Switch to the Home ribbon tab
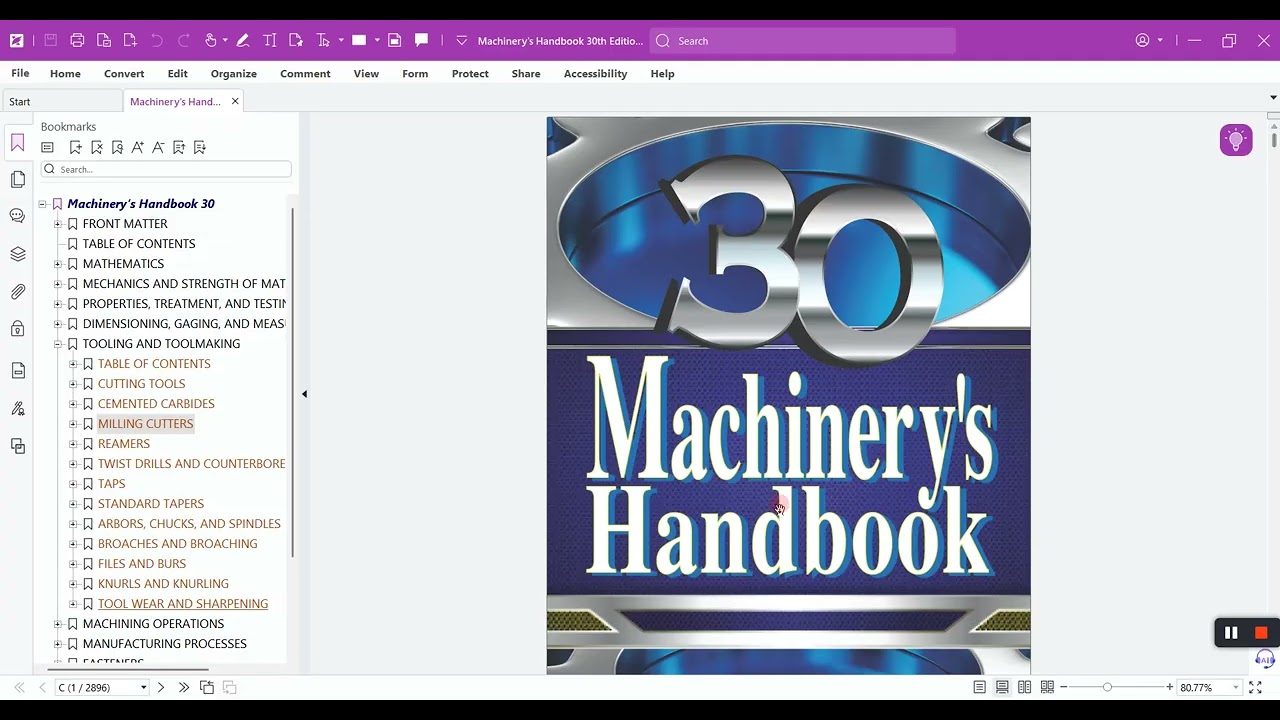 point(65,74)
